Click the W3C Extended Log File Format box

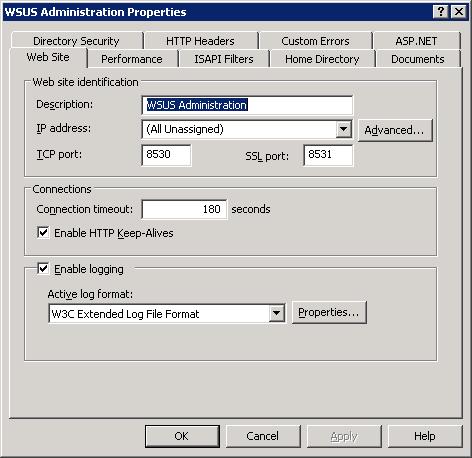(x=167, y=313)
